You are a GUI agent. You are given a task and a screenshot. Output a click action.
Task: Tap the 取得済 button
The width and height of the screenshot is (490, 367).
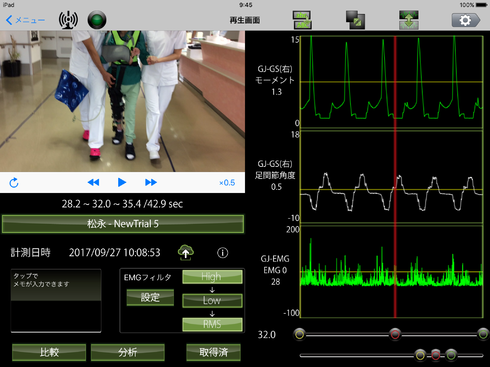pos(213,352)
